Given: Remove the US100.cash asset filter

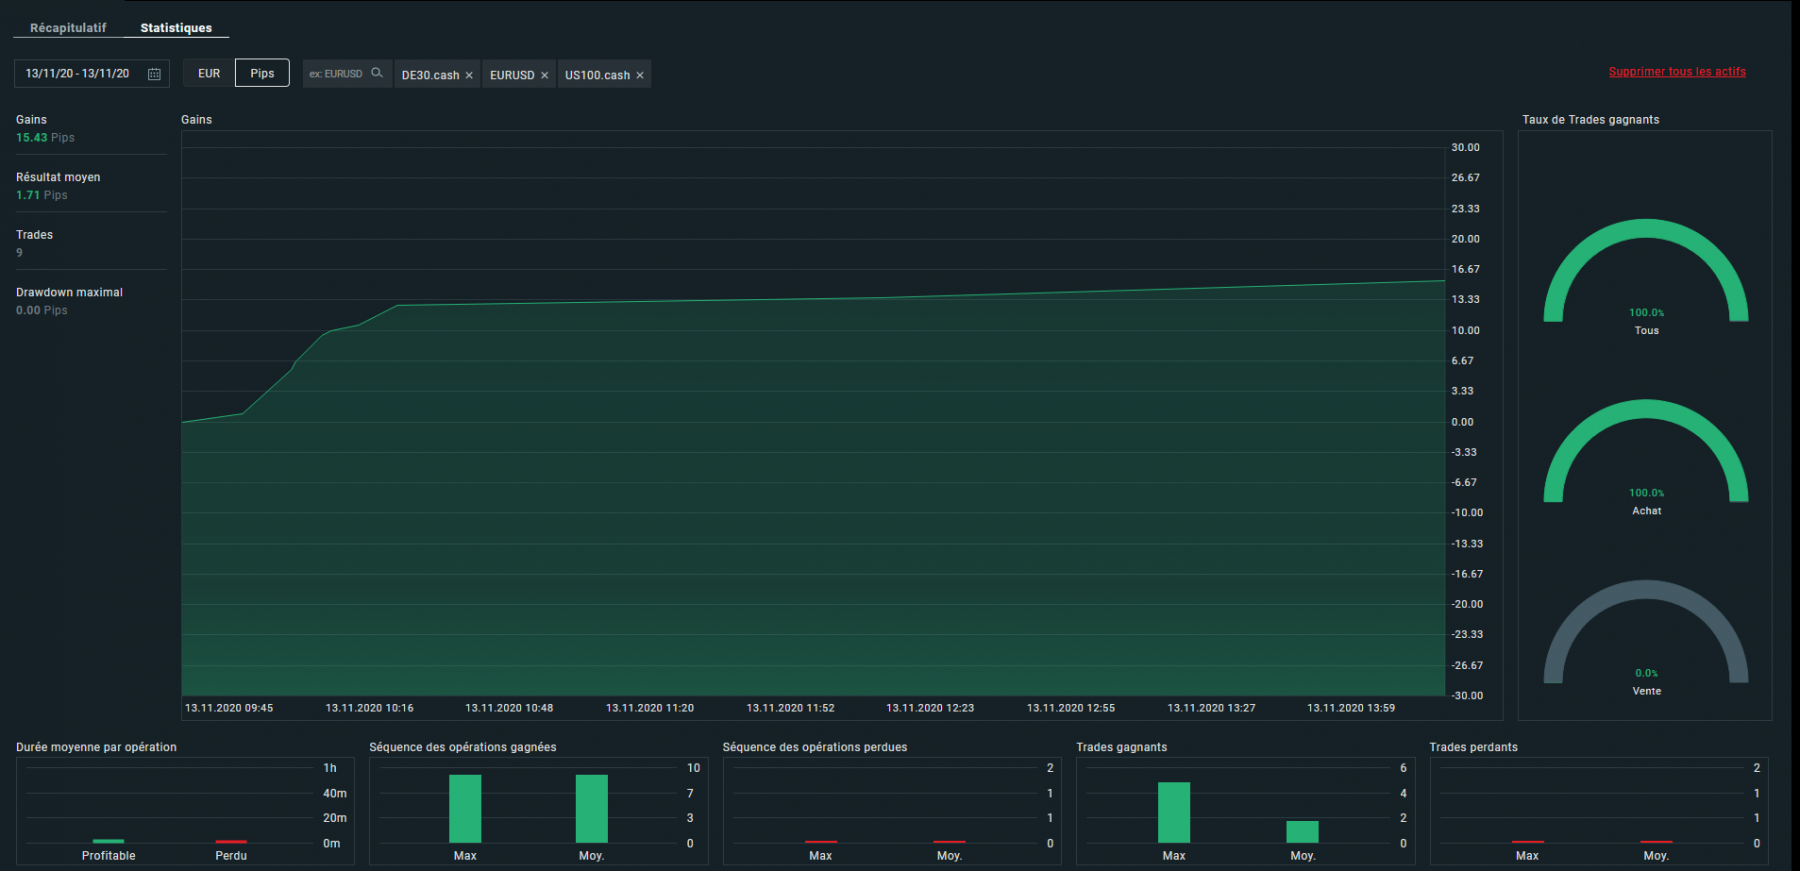Looking at the screenshot, I should pos(640,75).
